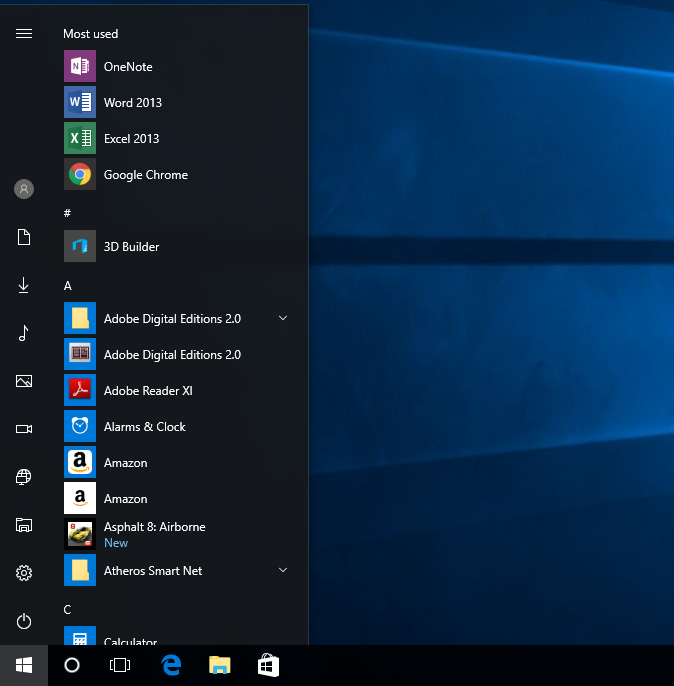Launch the Google Chrome icon
Viewport: 674px width, 686px height.
click(x=80, y=174)
